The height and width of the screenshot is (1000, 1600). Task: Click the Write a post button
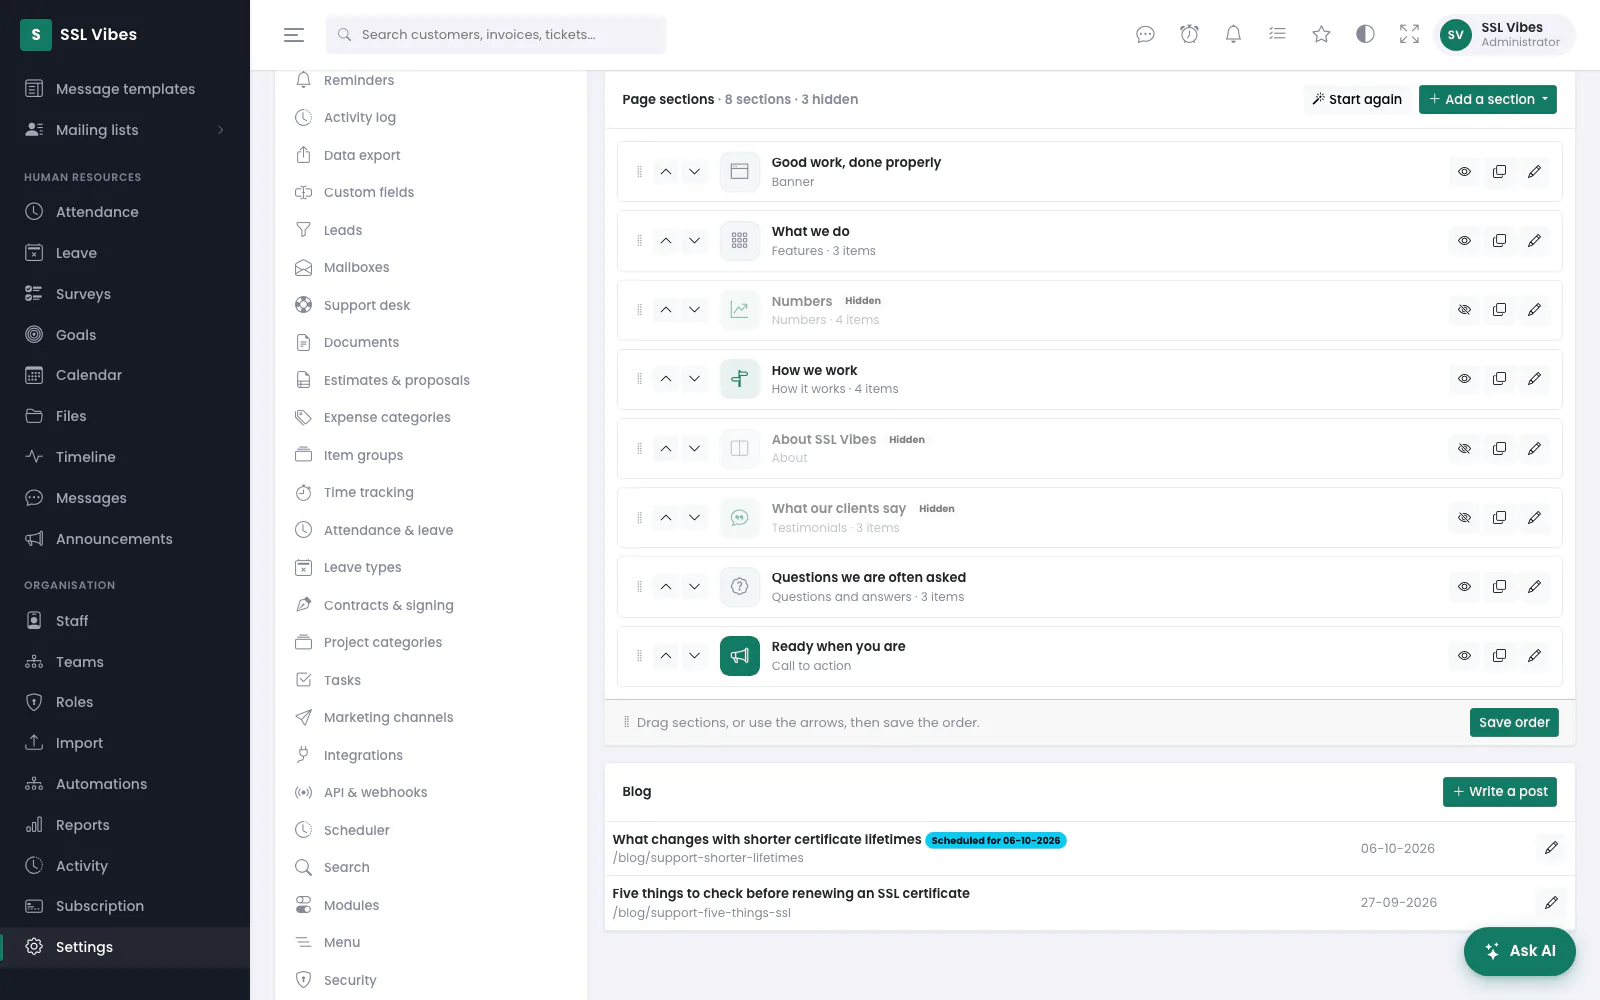click(x=1499, y=792)
